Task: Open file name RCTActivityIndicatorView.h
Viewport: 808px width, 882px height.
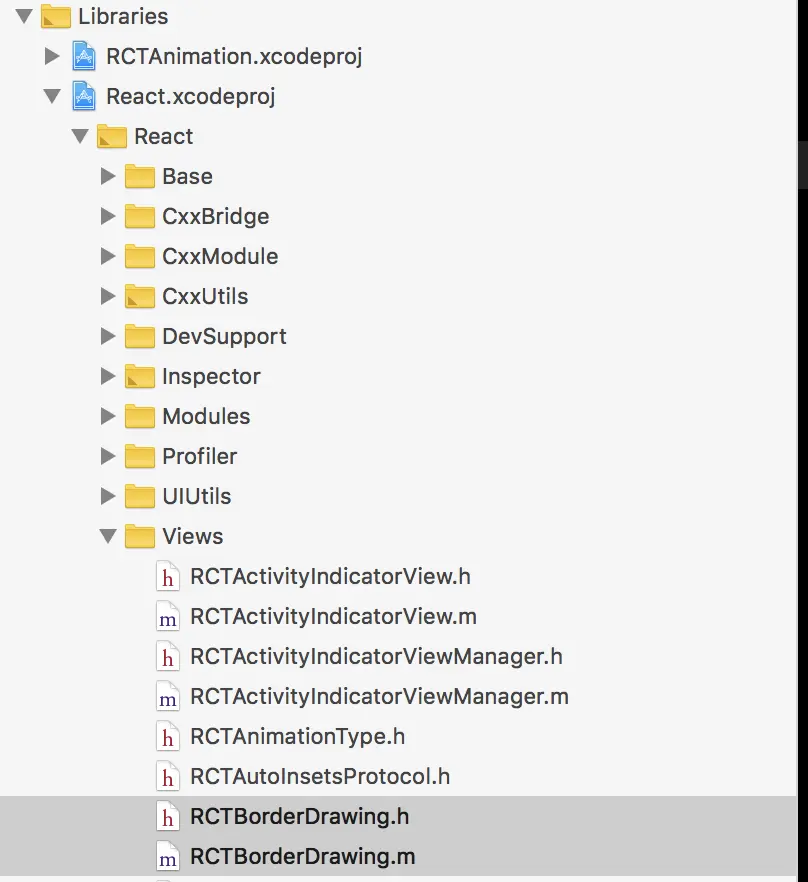Action: click(330, 577)
